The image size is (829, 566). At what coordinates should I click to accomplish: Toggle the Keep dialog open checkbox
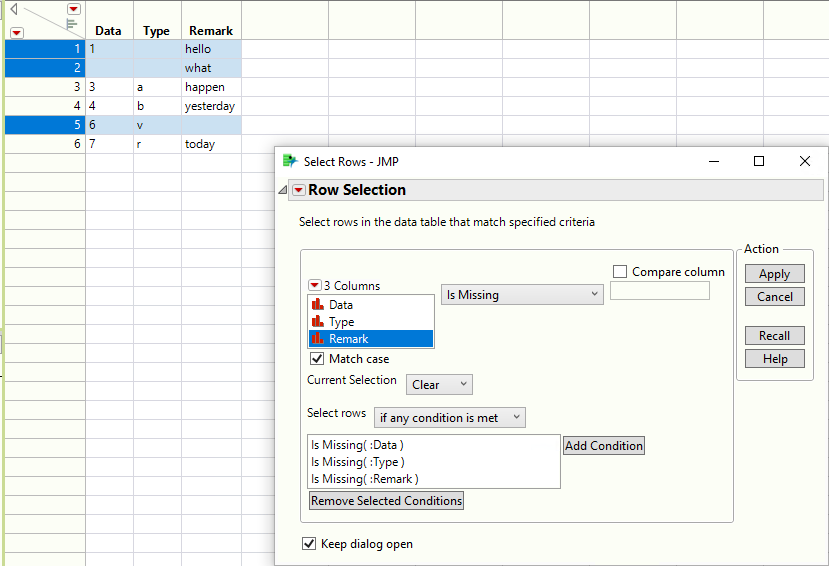tap(309, 544)
